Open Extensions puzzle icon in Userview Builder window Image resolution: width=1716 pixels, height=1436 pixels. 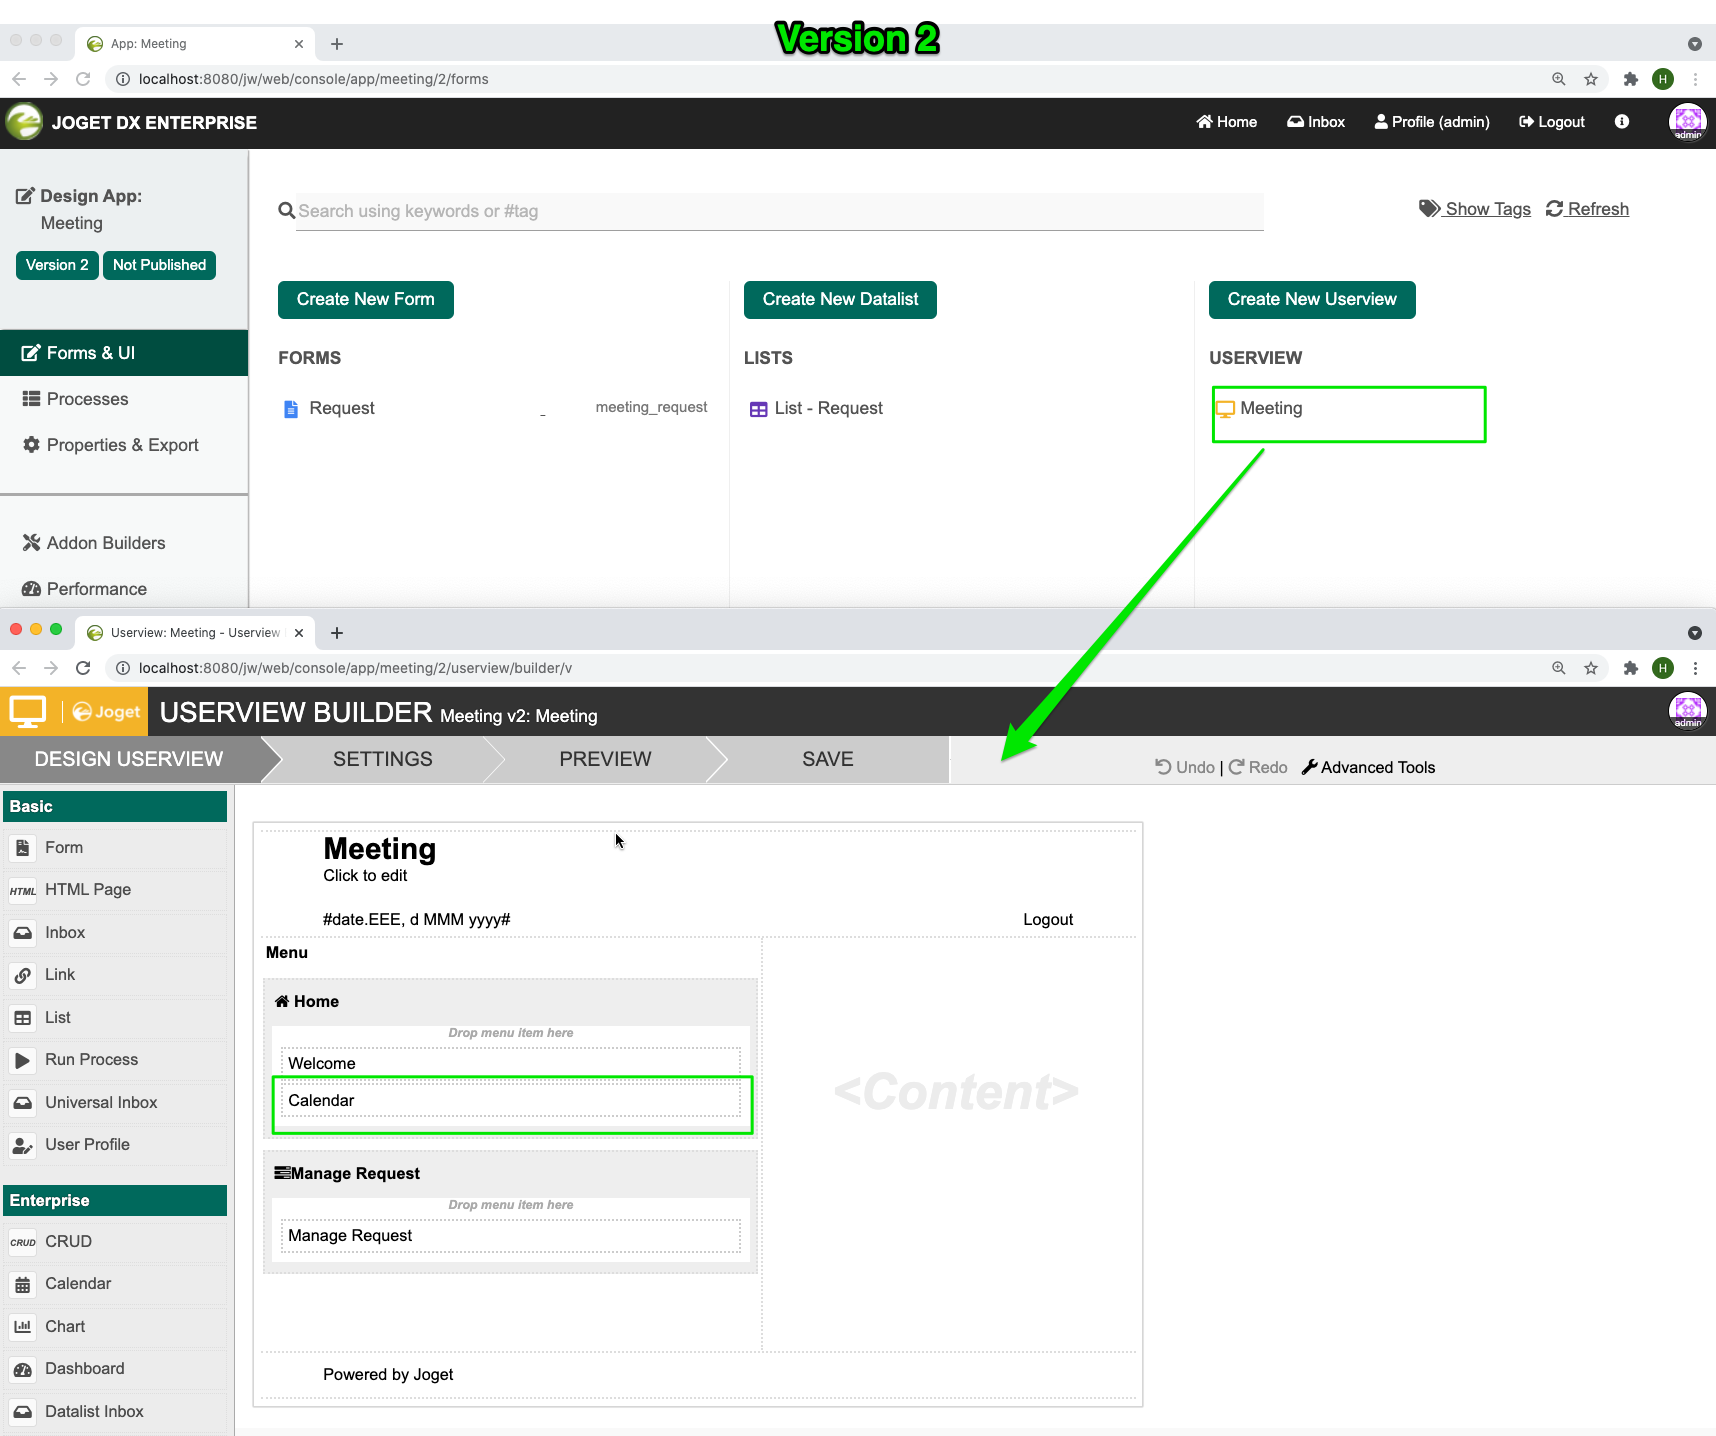tap(1631, 668)
